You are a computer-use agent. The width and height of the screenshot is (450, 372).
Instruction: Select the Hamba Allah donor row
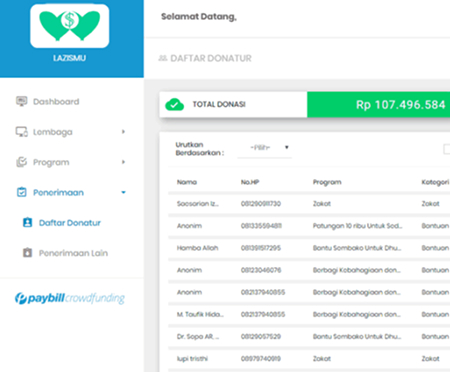click(309, 248)
